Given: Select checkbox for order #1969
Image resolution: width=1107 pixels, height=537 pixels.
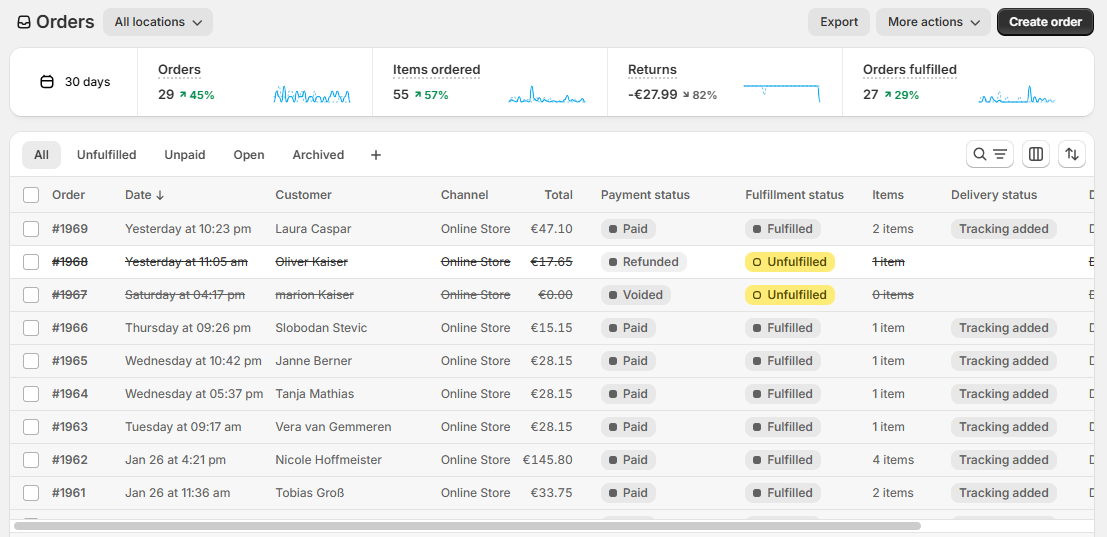Looking at the screenshot, I should [30, 229].
